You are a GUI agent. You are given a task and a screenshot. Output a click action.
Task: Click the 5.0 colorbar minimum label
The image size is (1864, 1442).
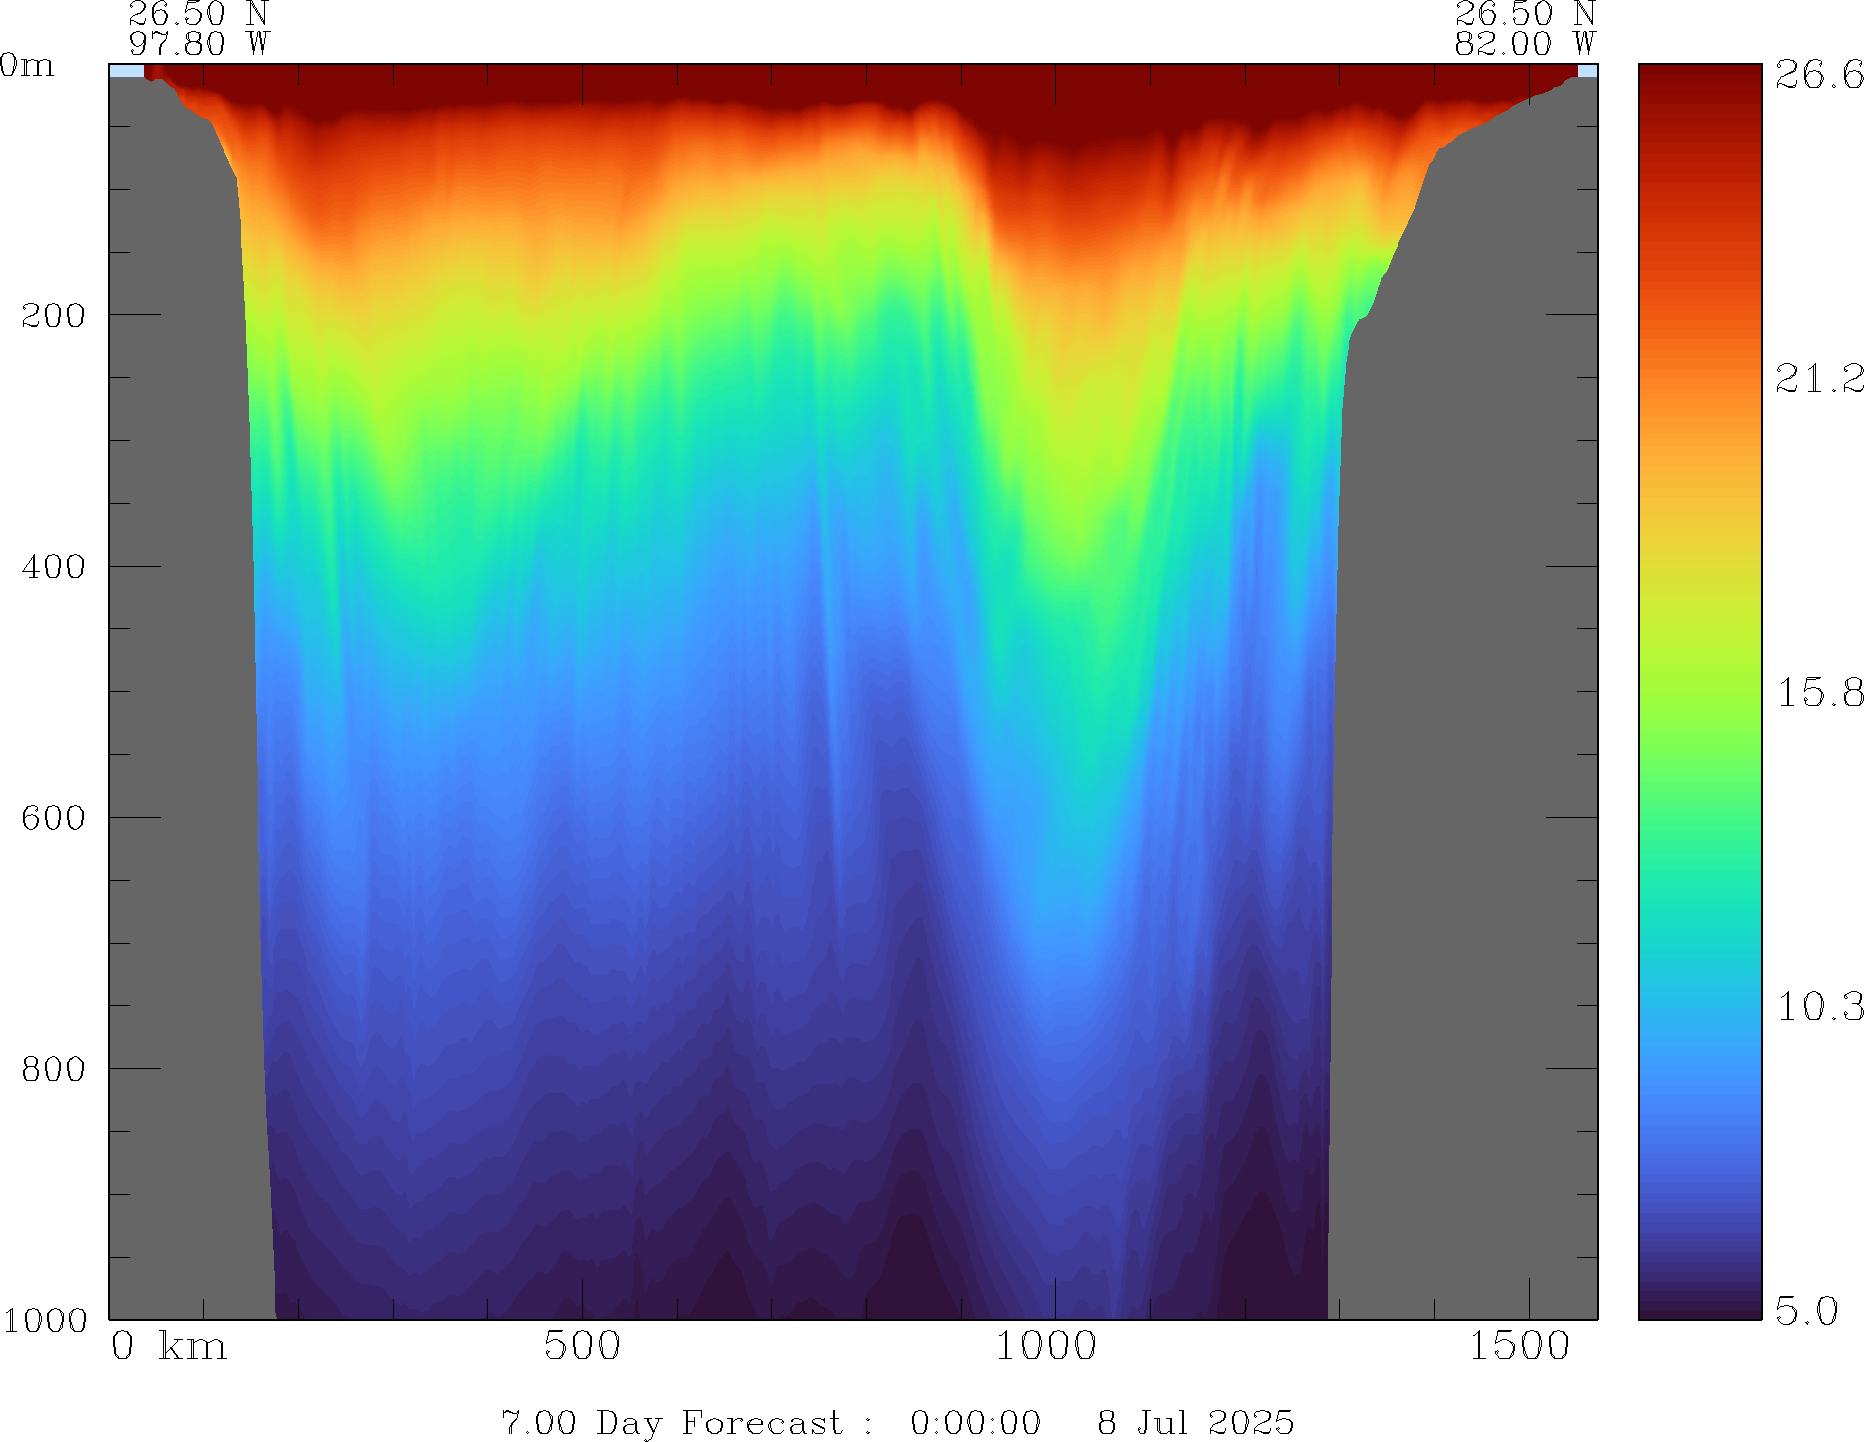click(1806, 1310)
